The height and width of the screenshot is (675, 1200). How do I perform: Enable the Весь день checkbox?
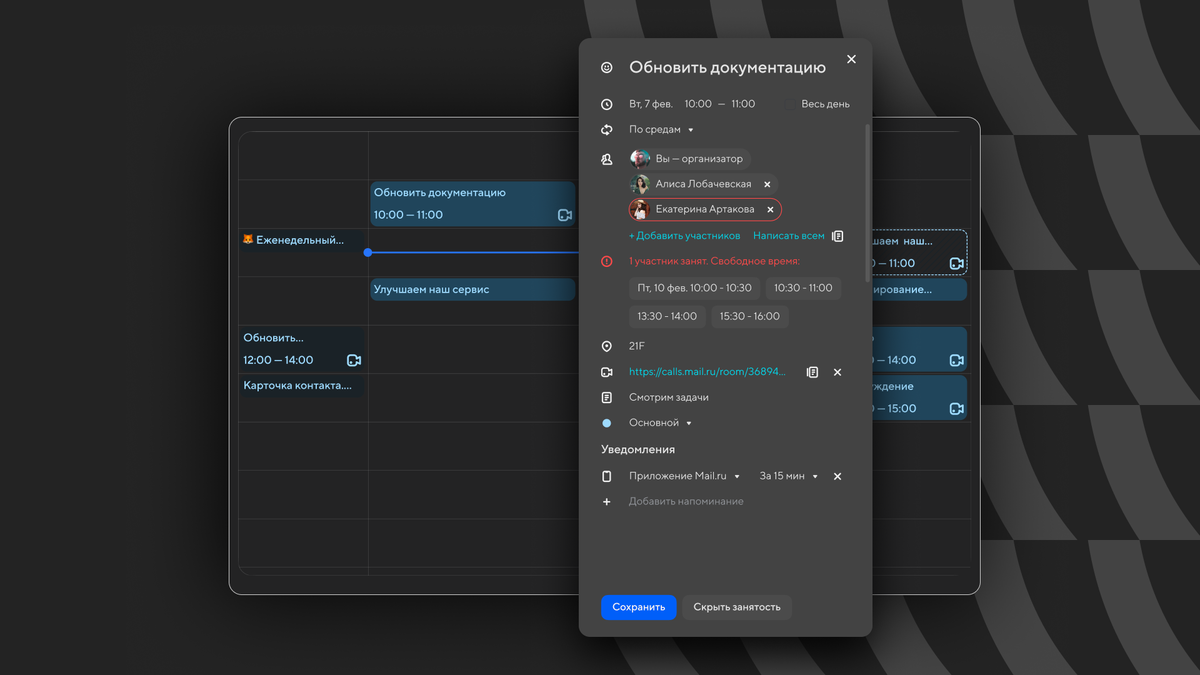coord(789,103)
